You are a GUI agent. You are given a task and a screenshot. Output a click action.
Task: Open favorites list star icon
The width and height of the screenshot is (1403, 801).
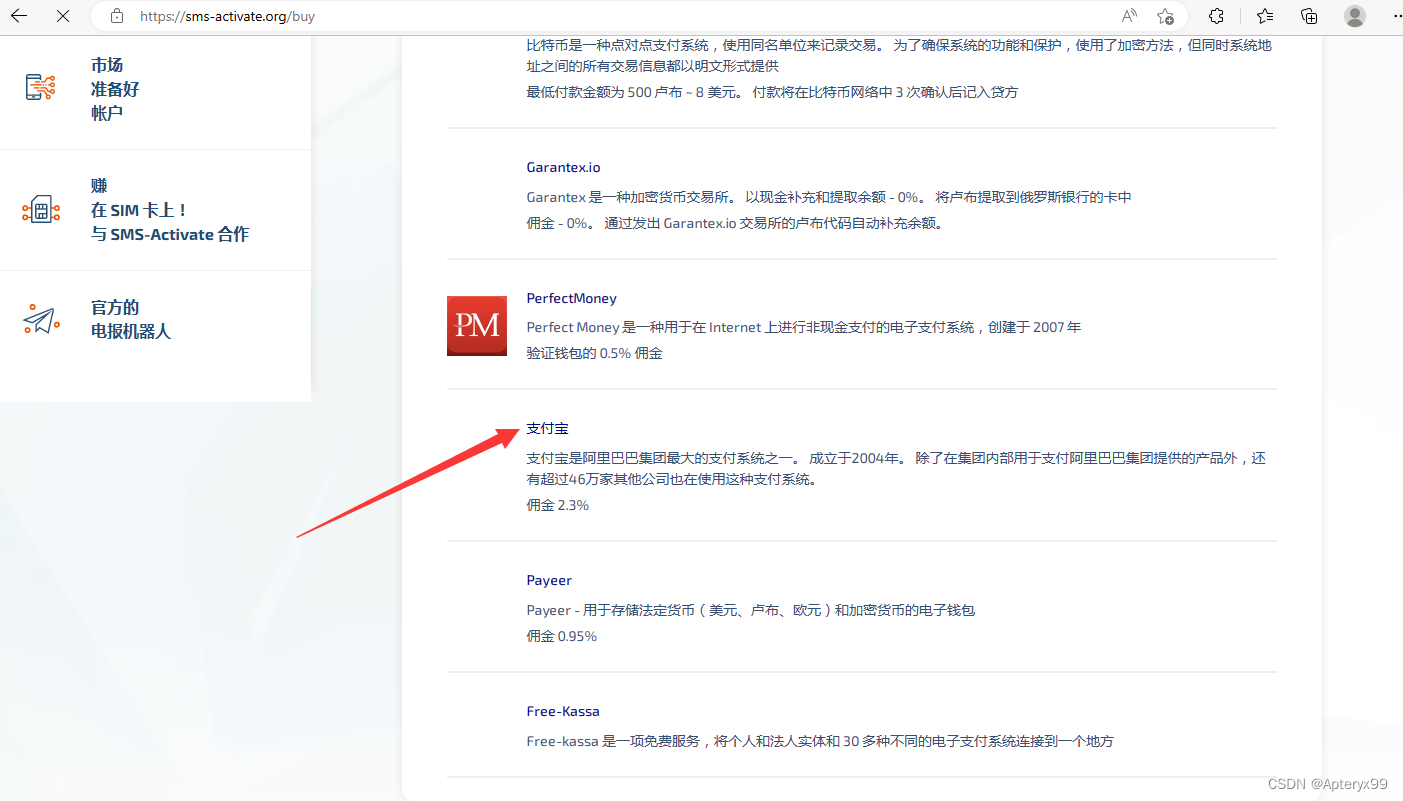(1265, 16)
